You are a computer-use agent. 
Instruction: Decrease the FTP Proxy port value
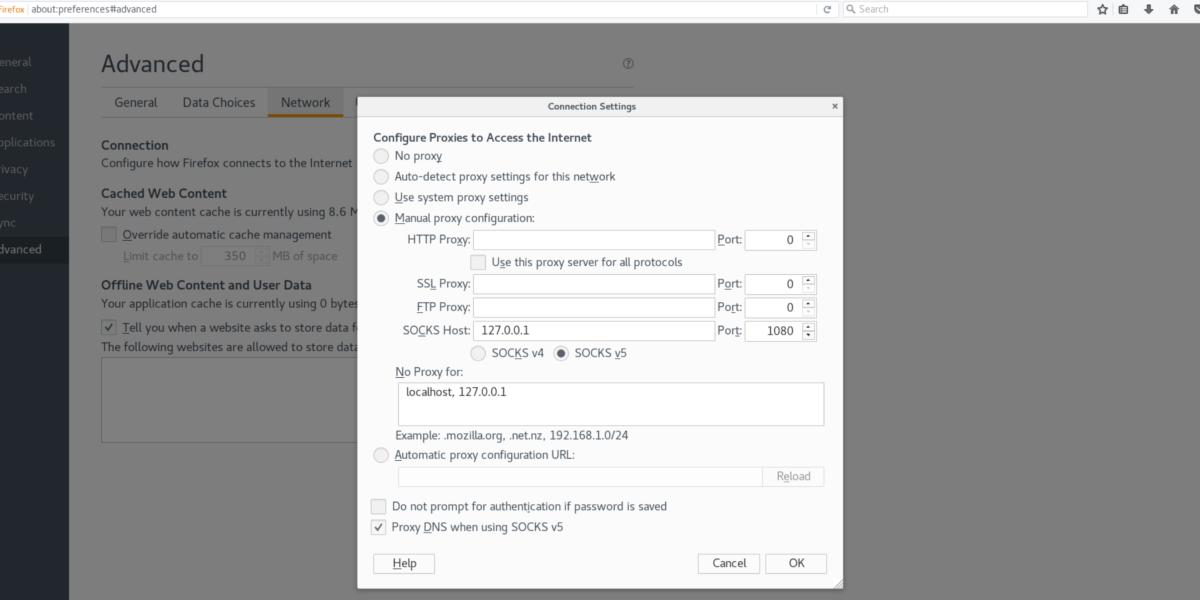(x=809, y=312)
